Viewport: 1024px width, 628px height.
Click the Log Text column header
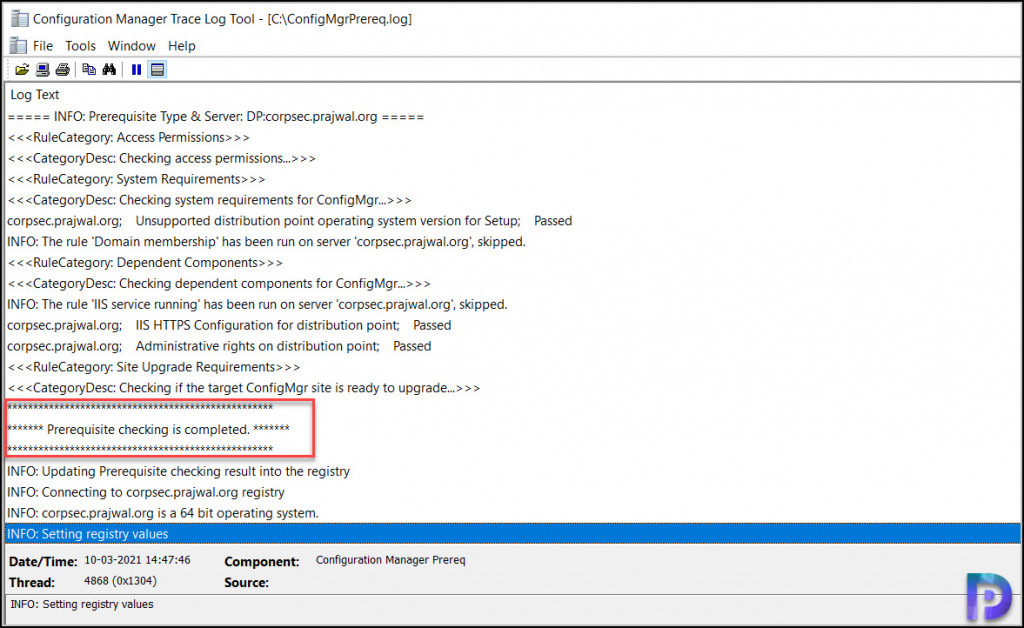click(x=35, y=95)
